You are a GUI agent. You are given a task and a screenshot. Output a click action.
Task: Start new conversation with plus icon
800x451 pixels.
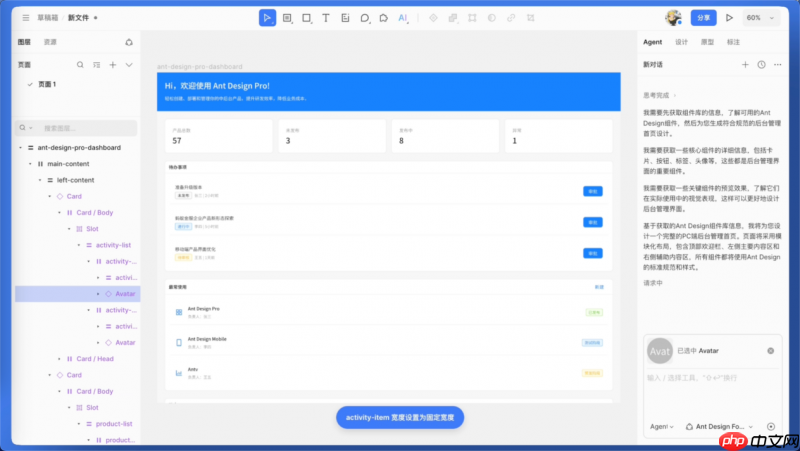745,65
